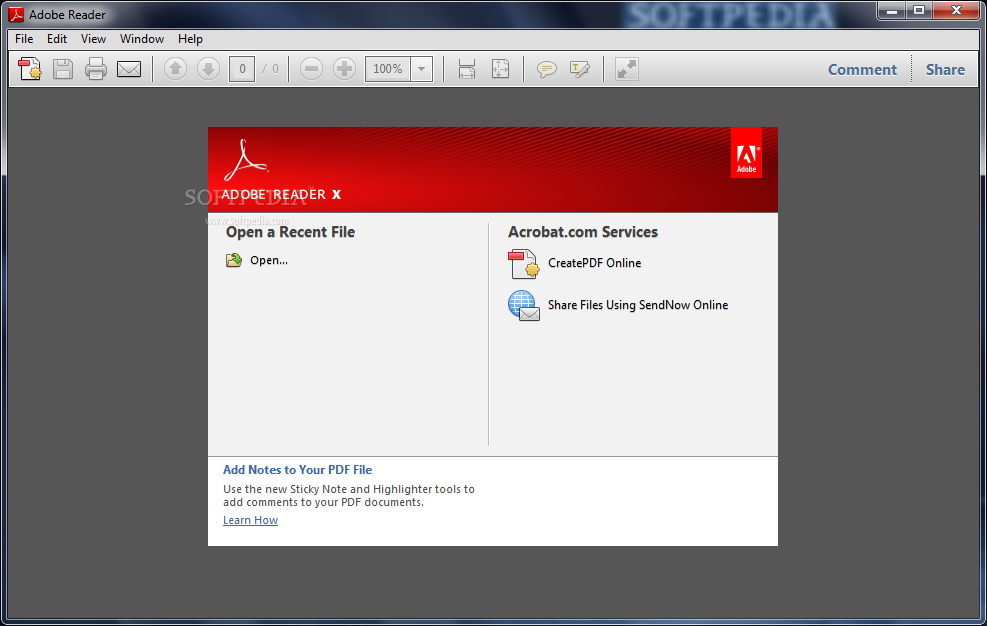Go to the next page

(208, 68)
